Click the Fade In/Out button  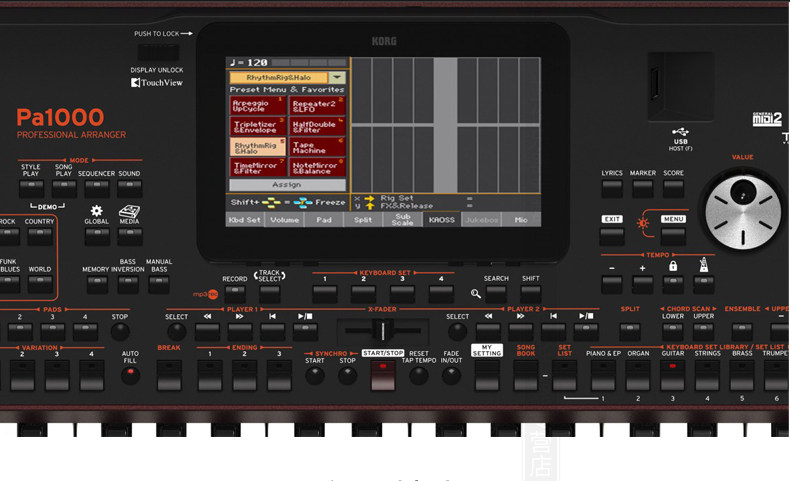[x=451, y=376]
